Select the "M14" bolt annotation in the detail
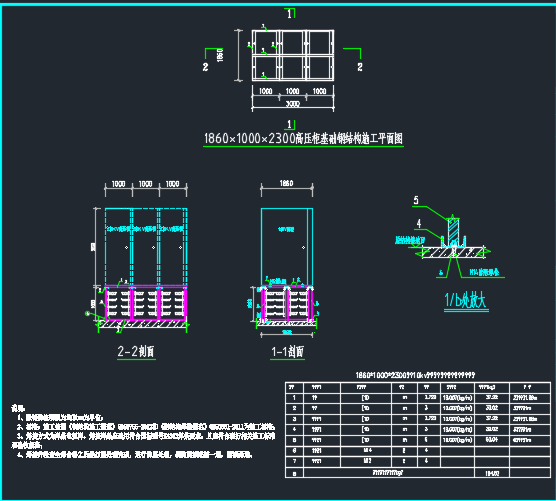556x501 pixels. click(x=484, y=272)
